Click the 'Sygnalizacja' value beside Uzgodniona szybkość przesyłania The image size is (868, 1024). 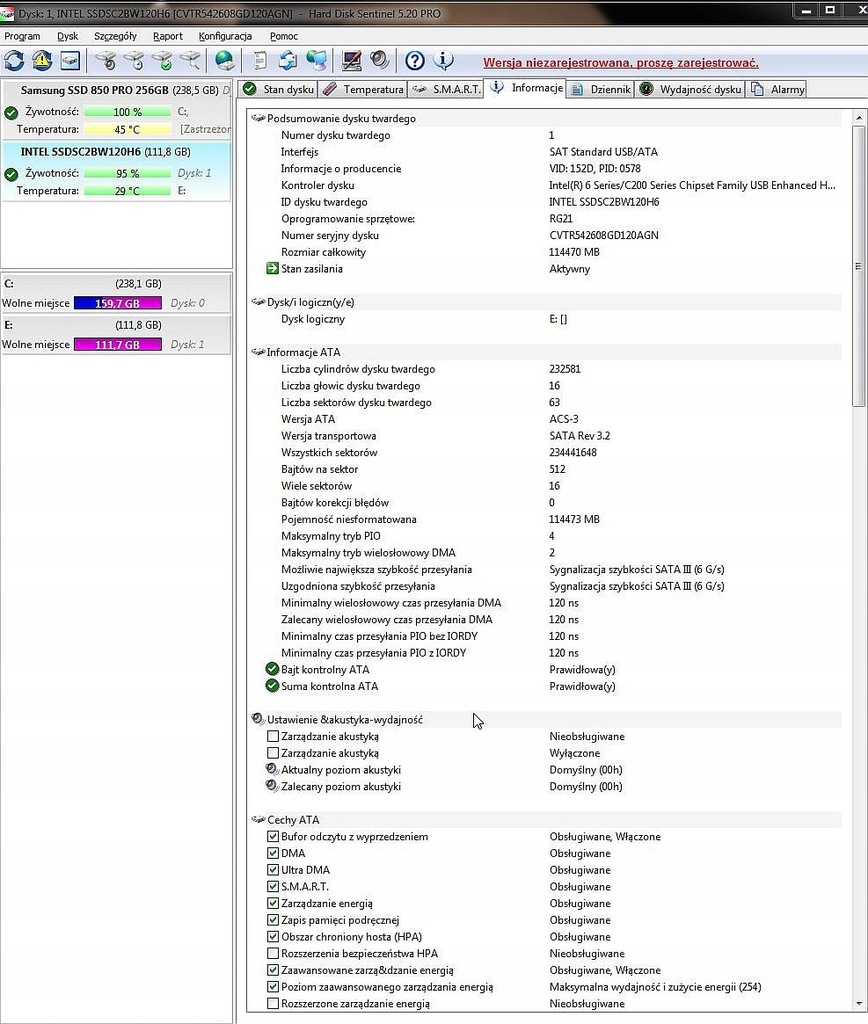(636, 586)
